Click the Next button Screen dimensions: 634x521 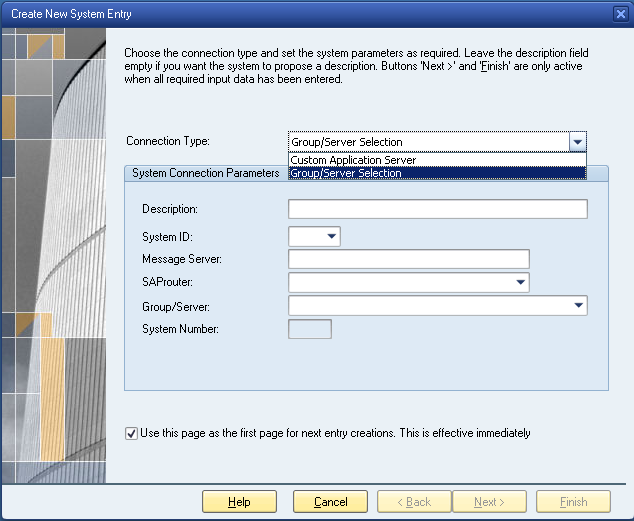pos(489,502)
